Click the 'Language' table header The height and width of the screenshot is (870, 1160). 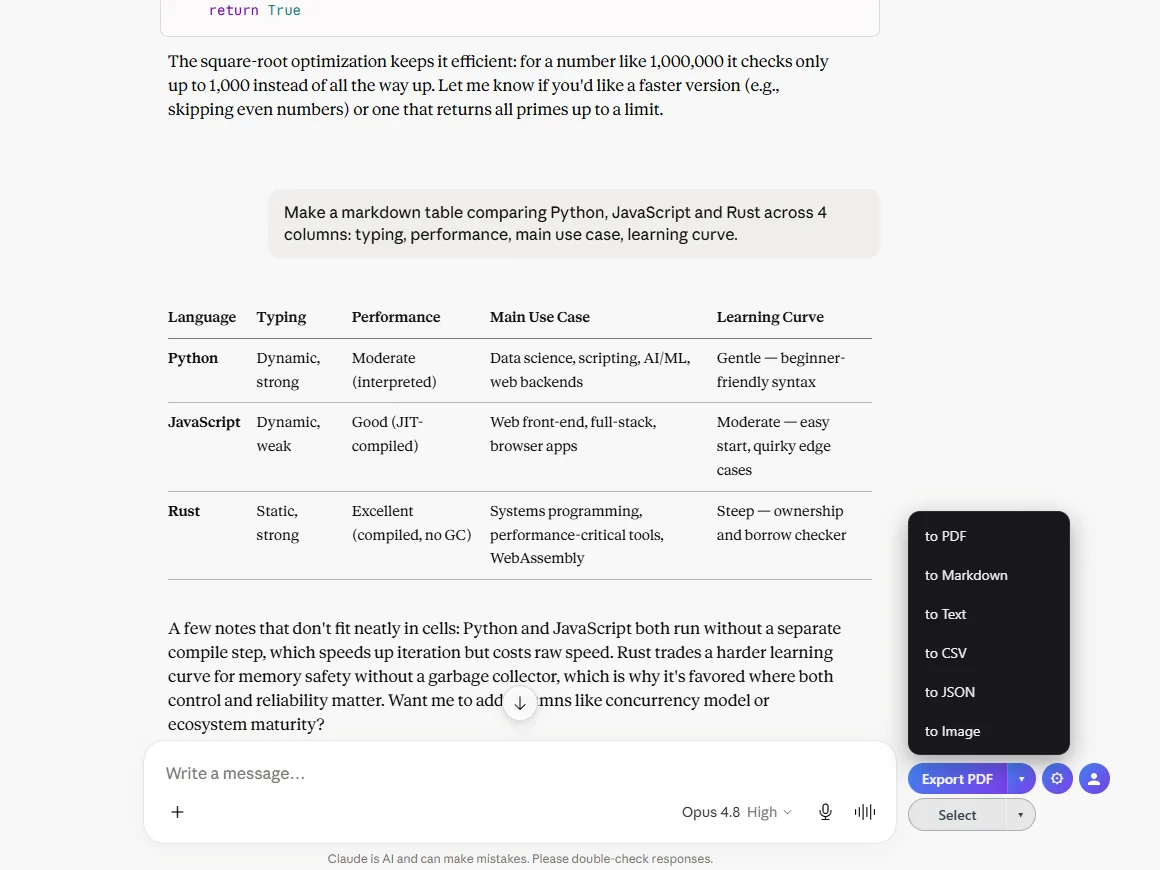[202, 317]
